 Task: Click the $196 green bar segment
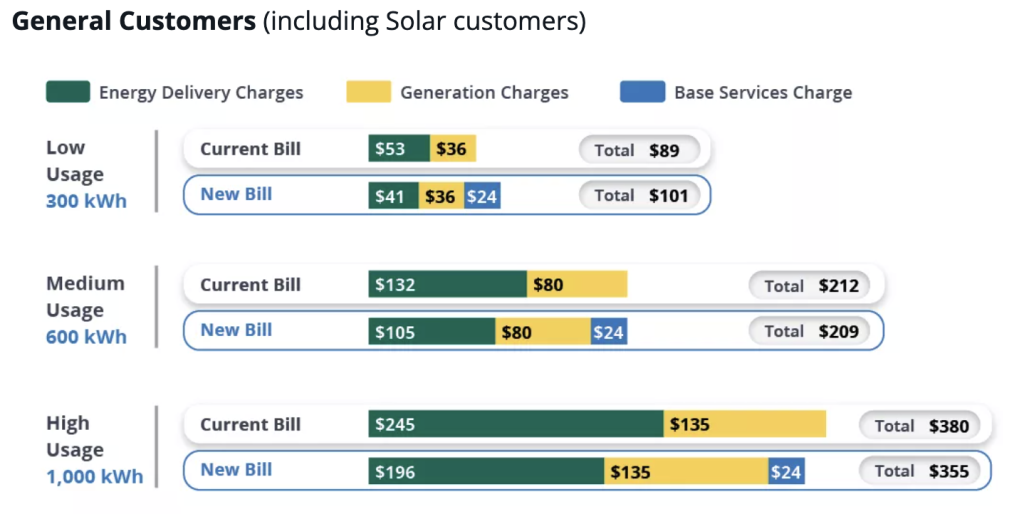(486, 471)
